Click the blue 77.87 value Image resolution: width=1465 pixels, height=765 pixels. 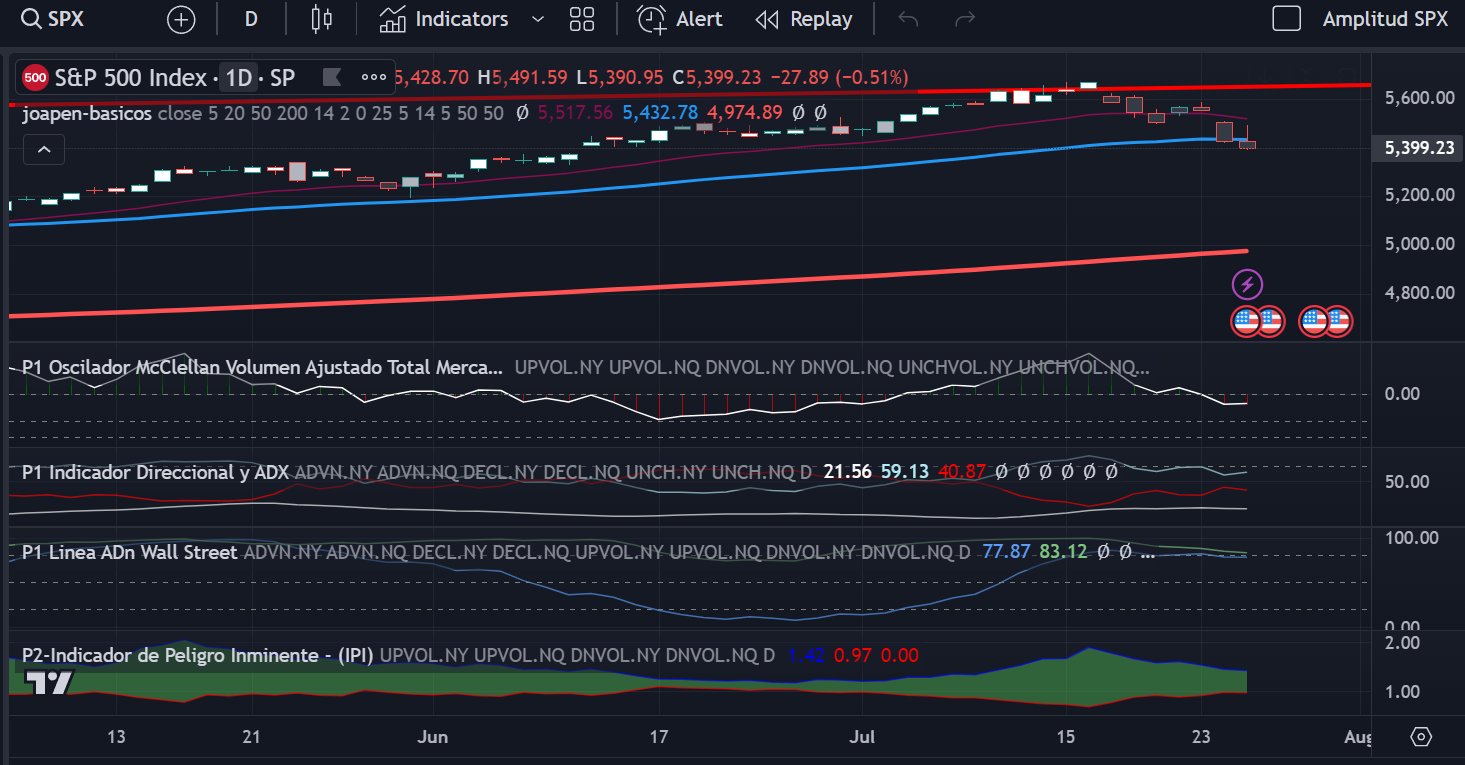click(x=1006, y=552)
